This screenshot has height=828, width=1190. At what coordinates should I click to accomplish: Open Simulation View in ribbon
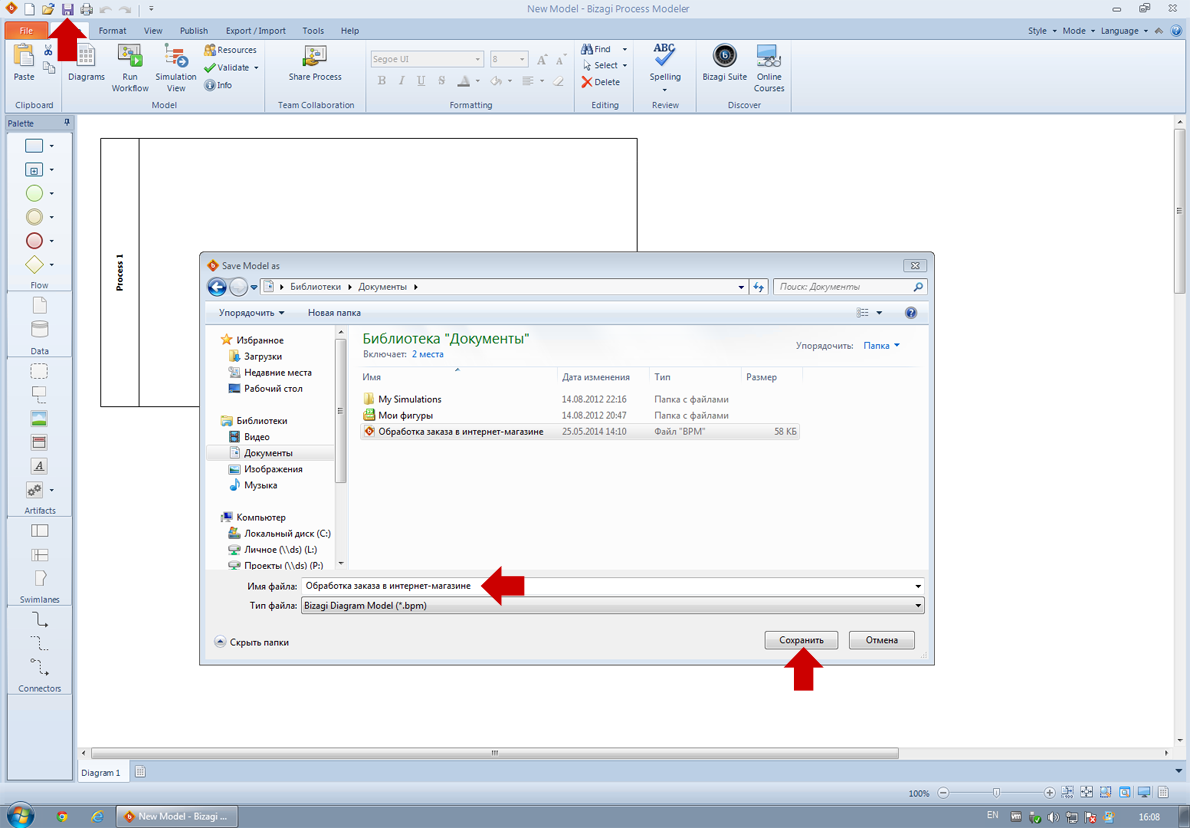point(175,68)
